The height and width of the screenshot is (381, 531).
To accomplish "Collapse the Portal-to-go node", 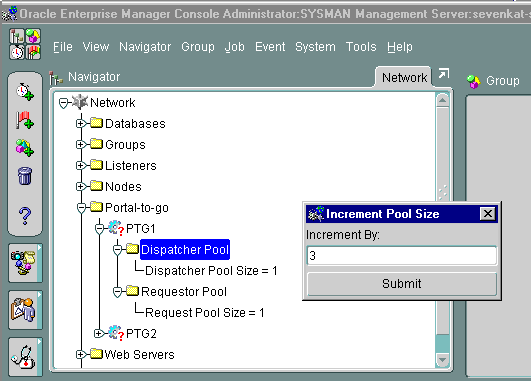I will pyautogui.click(x=81, y=208).
